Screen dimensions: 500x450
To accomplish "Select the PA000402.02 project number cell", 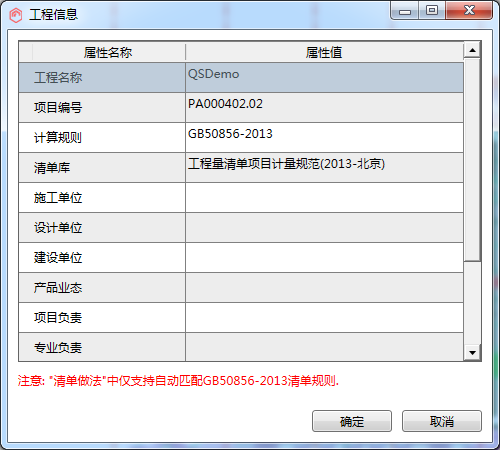I will 324,107.
